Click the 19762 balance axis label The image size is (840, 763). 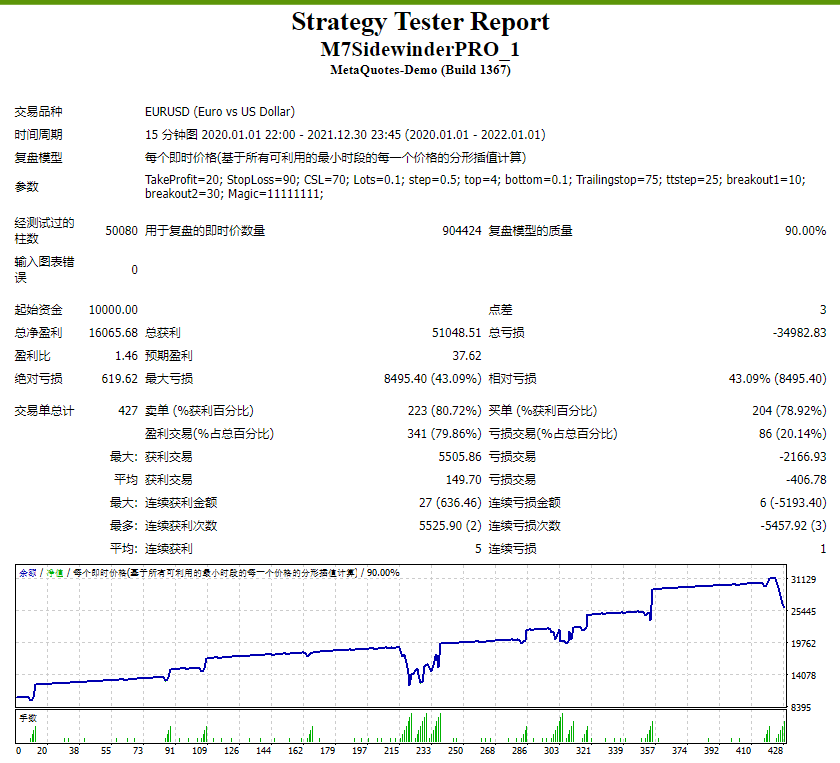(x=803, y=644)
